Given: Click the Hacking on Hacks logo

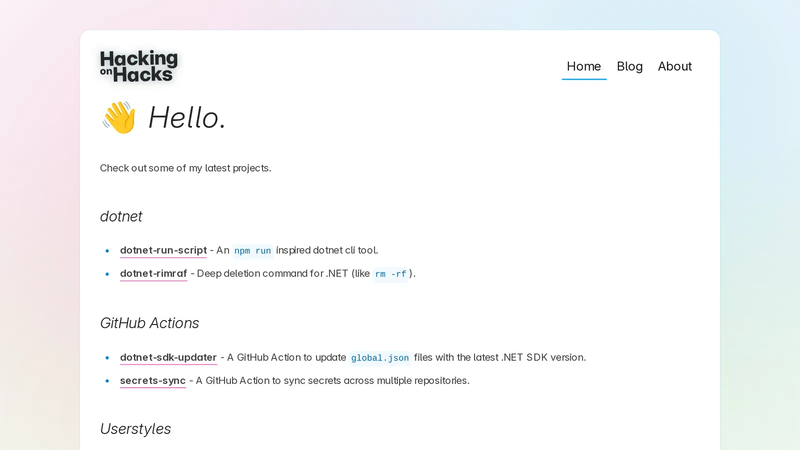Looking at the screenshot, I should (139, 66).
